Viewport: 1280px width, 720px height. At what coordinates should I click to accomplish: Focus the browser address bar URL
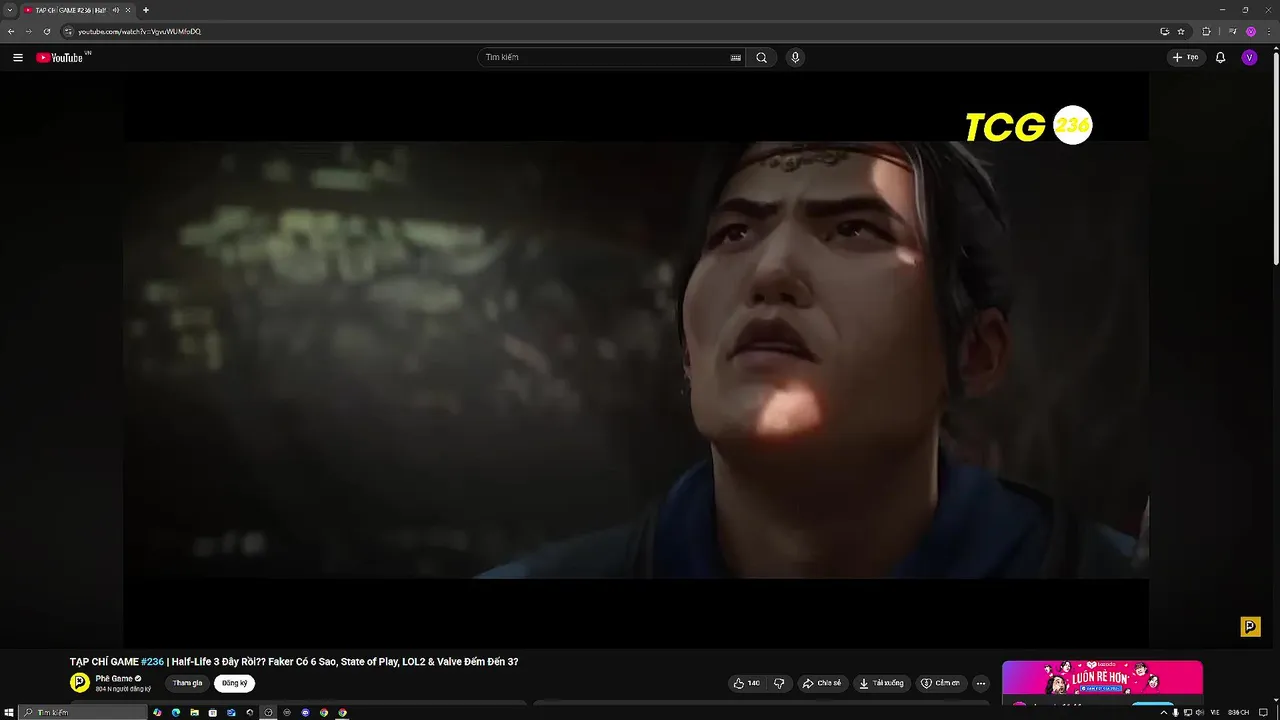coord(140,31)
